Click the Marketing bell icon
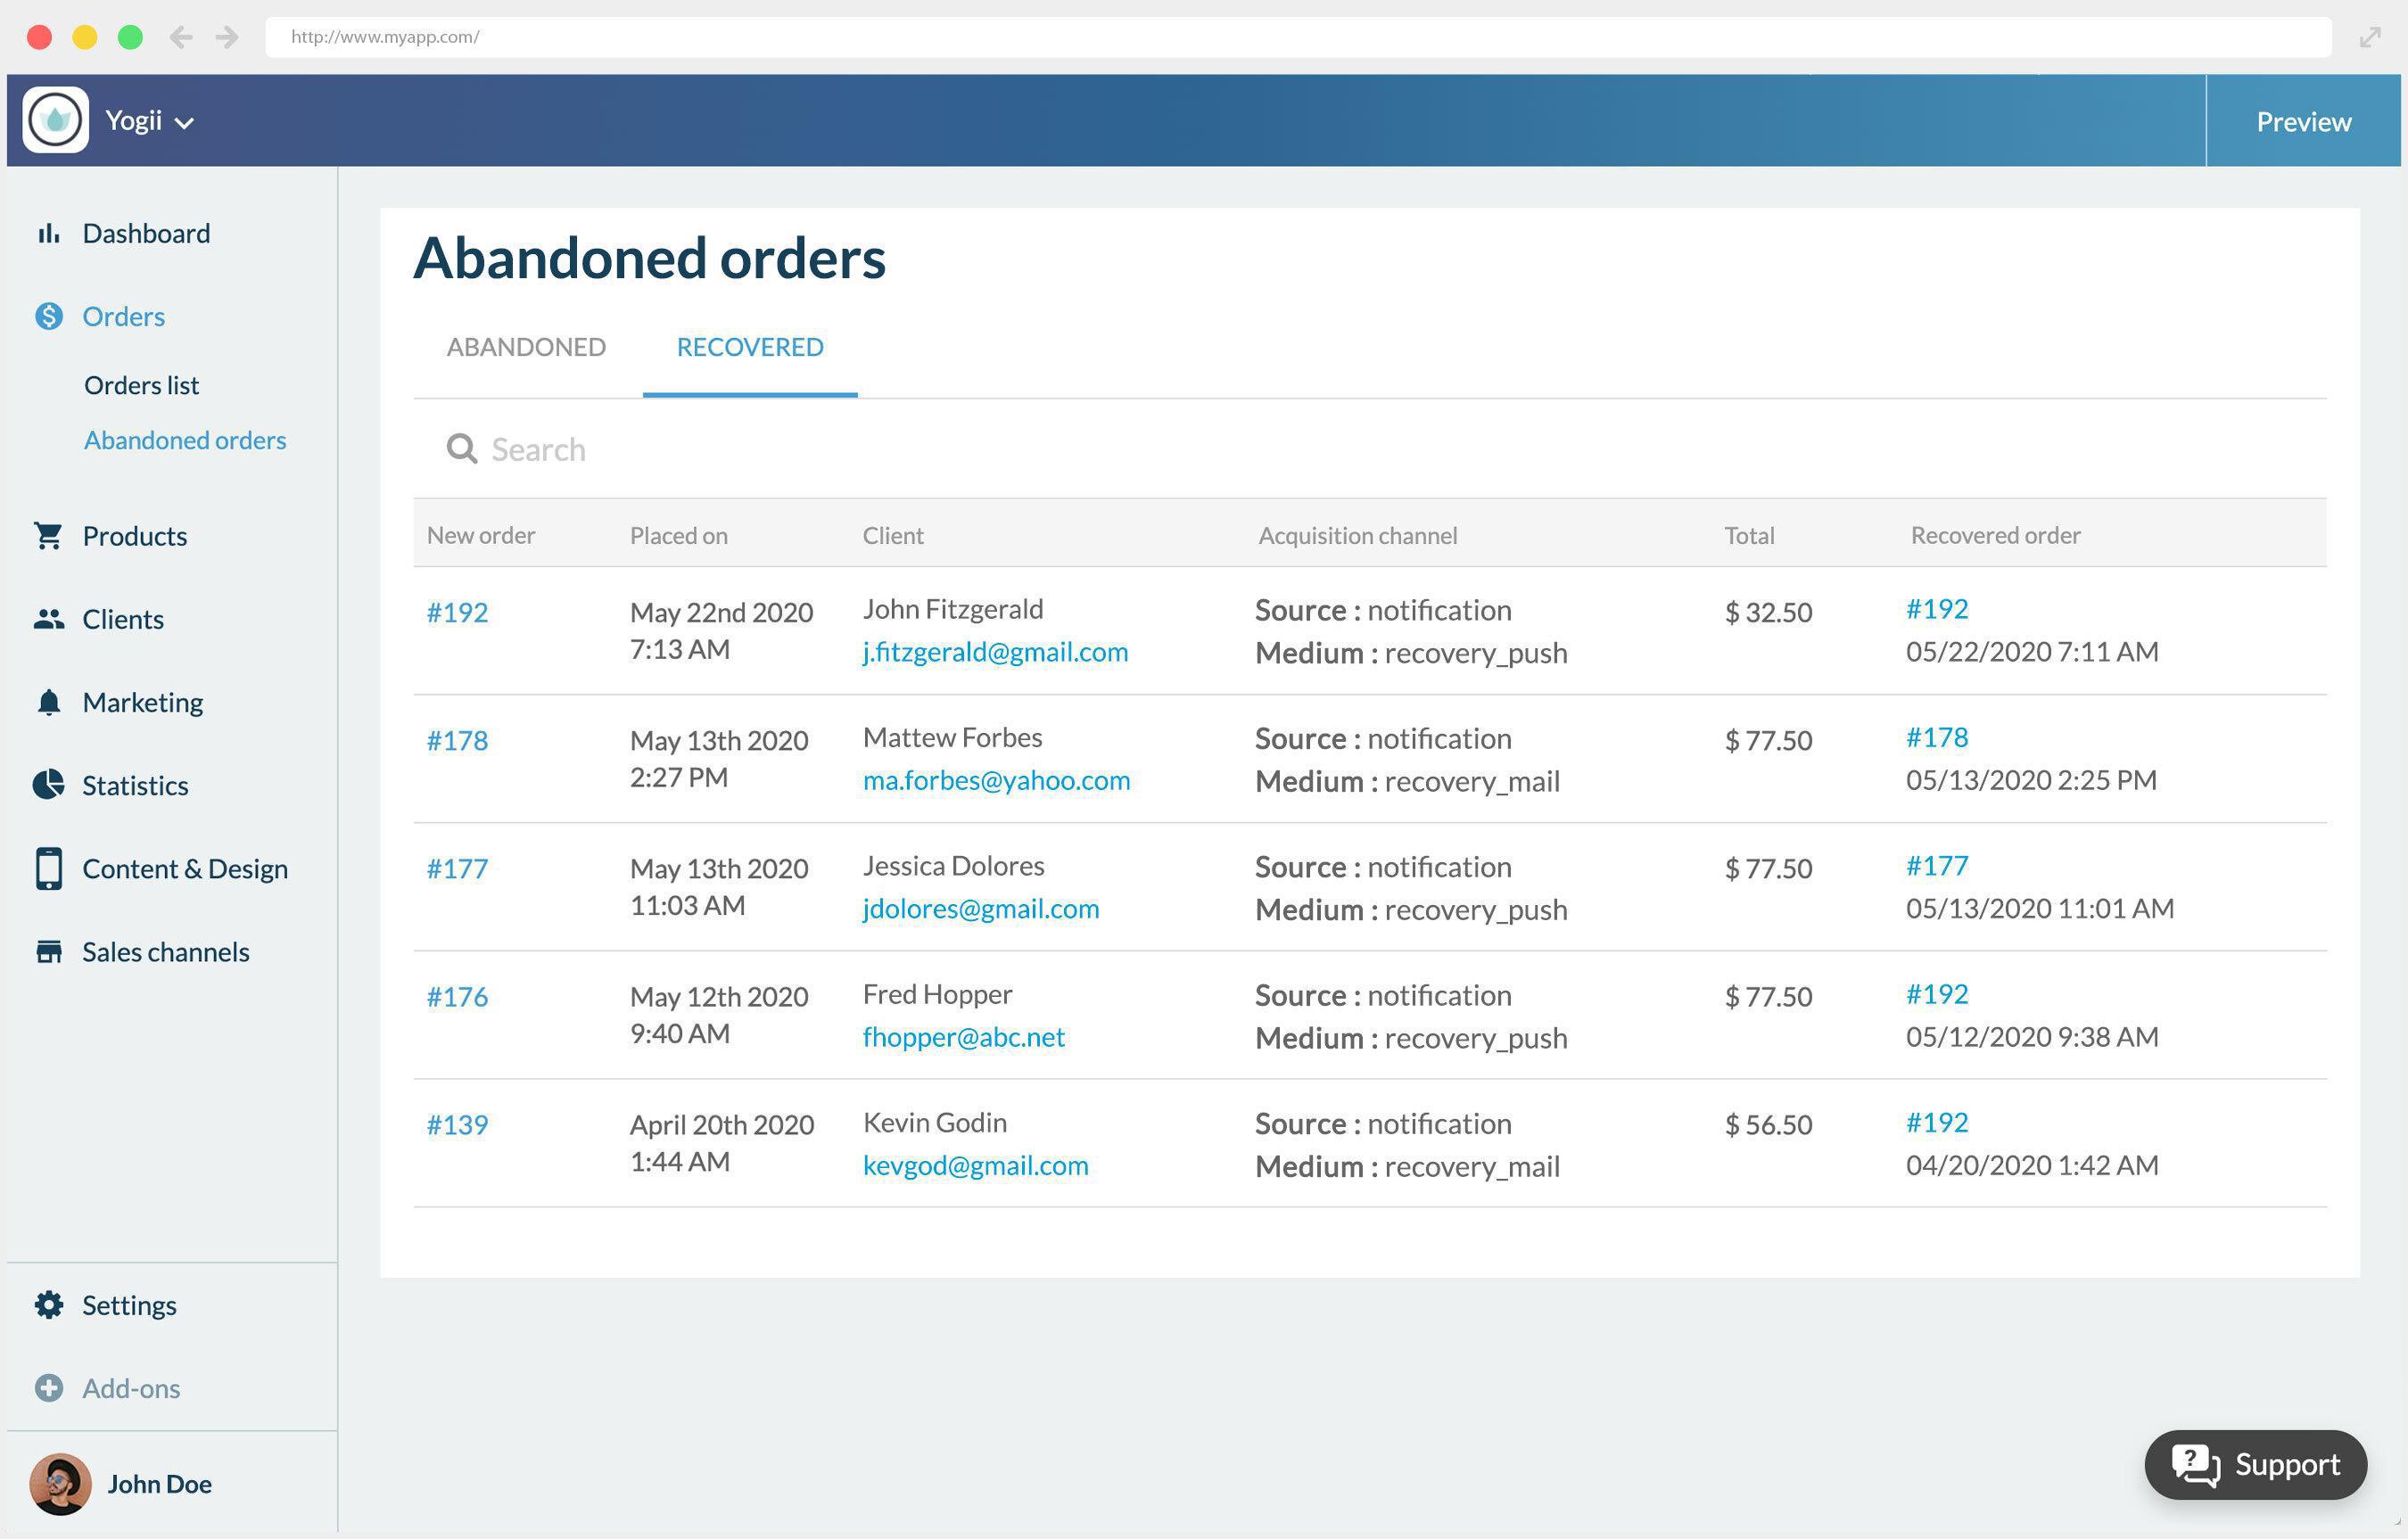 48,703
